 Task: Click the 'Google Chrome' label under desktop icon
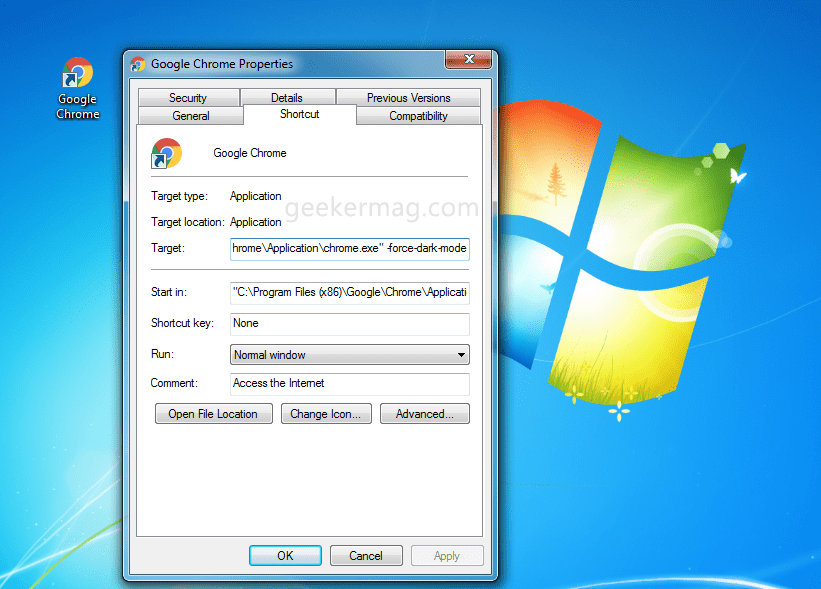[x=77, y=106]
